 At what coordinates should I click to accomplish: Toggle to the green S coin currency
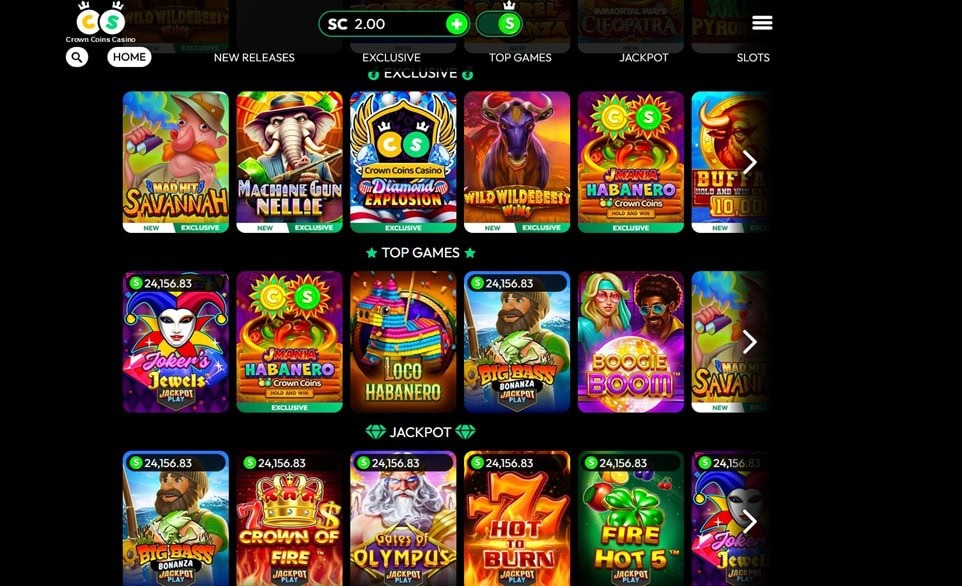pos(508,24)
